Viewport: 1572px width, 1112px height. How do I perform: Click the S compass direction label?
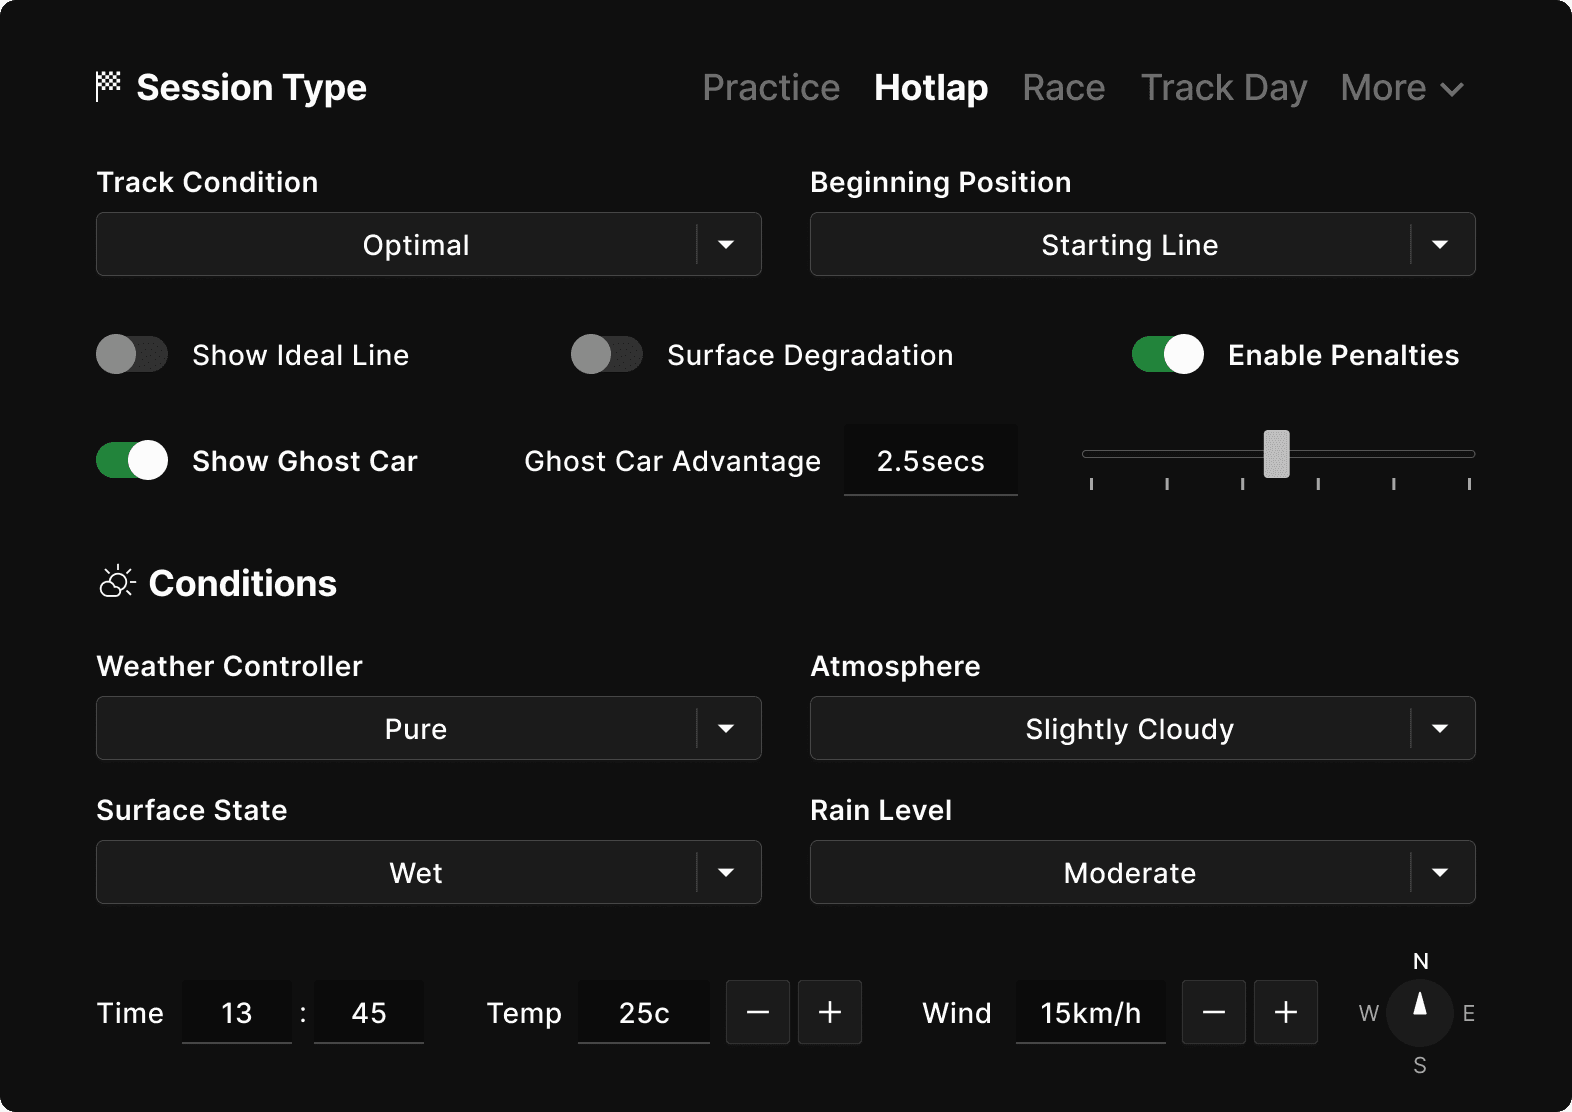[x=1420, y=1065]
